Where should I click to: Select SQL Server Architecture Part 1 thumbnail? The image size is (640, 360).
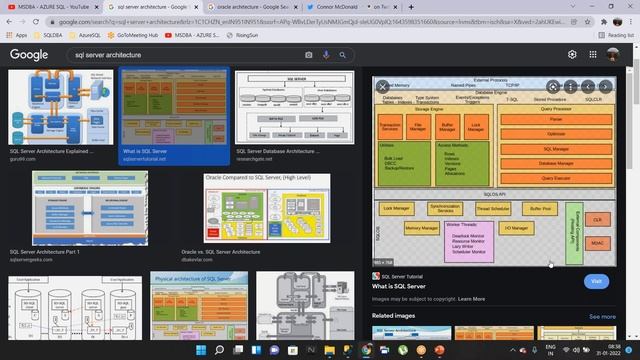pos(90,208)
